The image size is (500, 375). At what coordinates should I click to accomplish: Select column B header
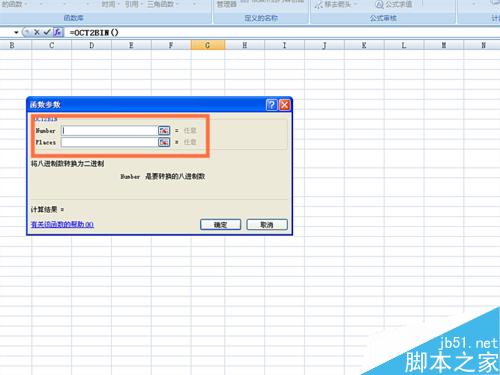[12, 45]
